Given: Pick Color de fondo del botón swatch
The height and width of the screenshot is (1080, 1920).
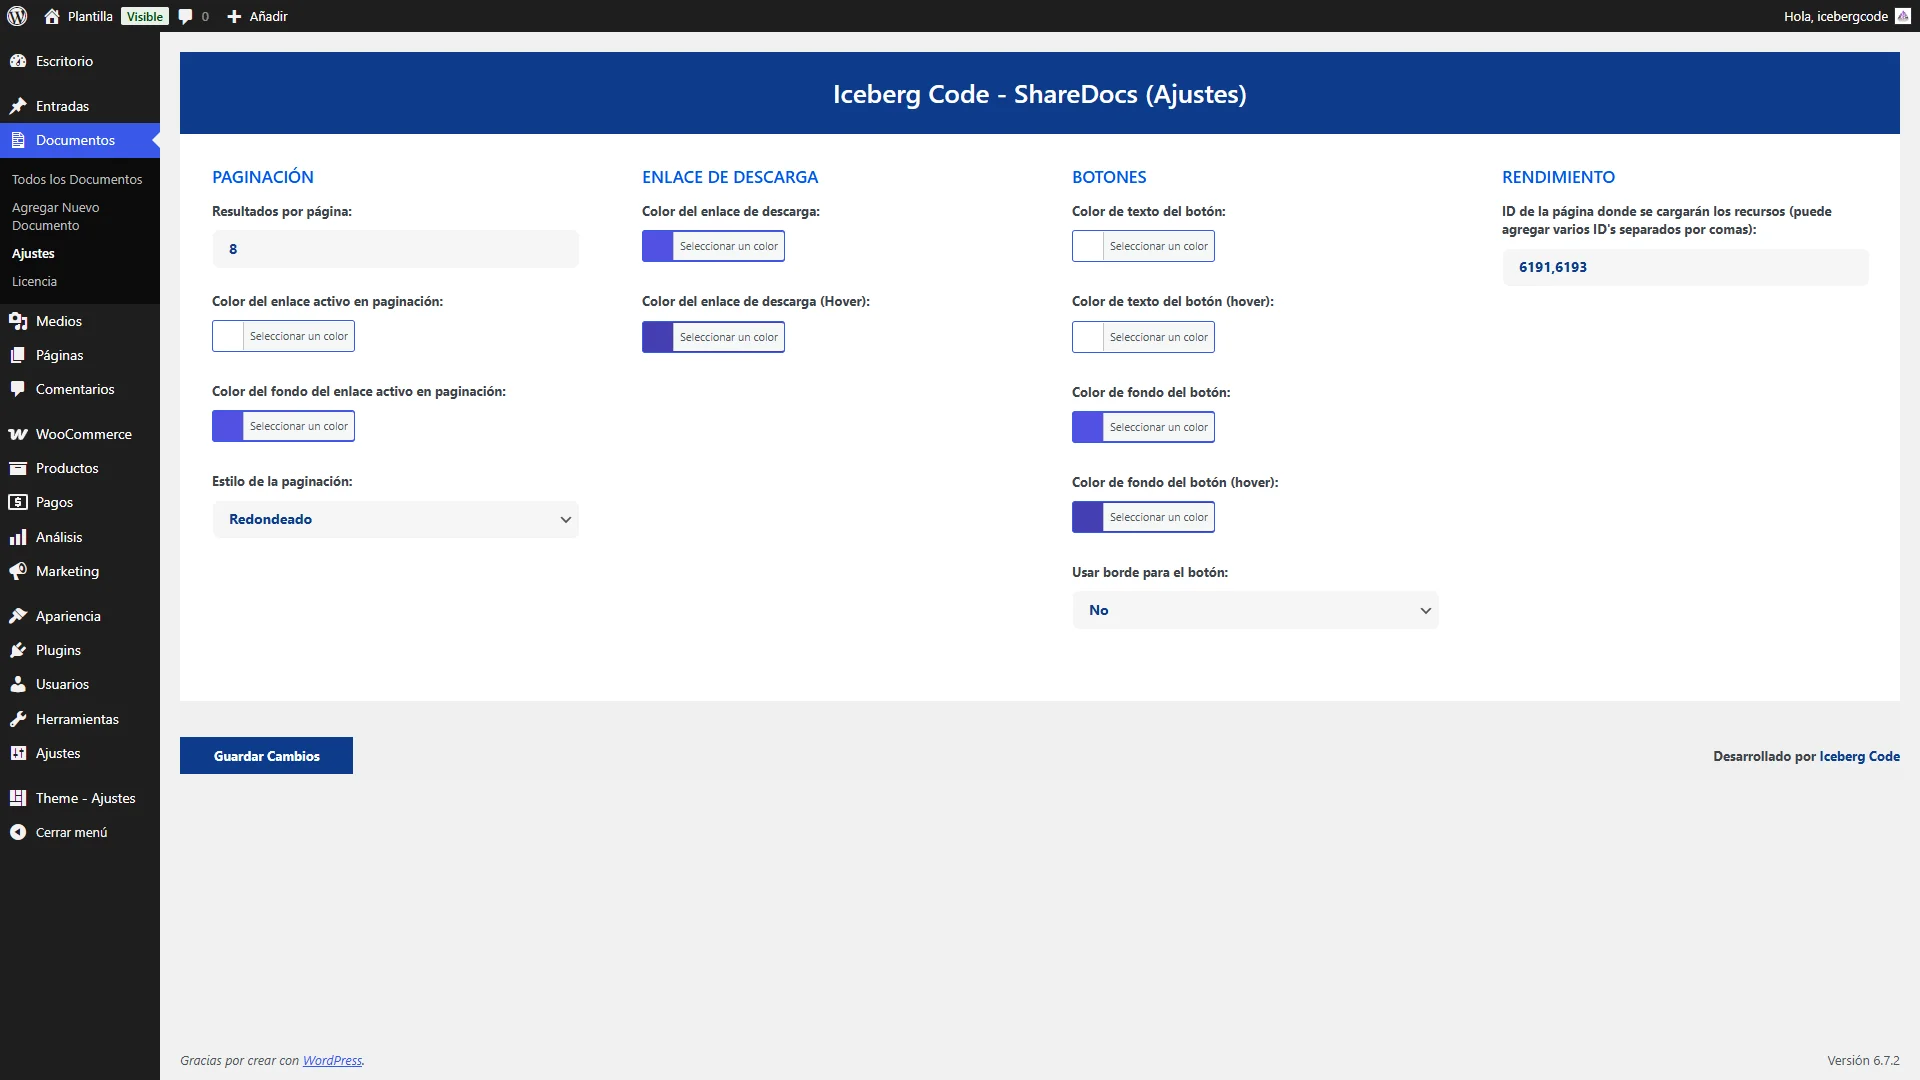Looking at the screenshot, I should point(1088,427).
